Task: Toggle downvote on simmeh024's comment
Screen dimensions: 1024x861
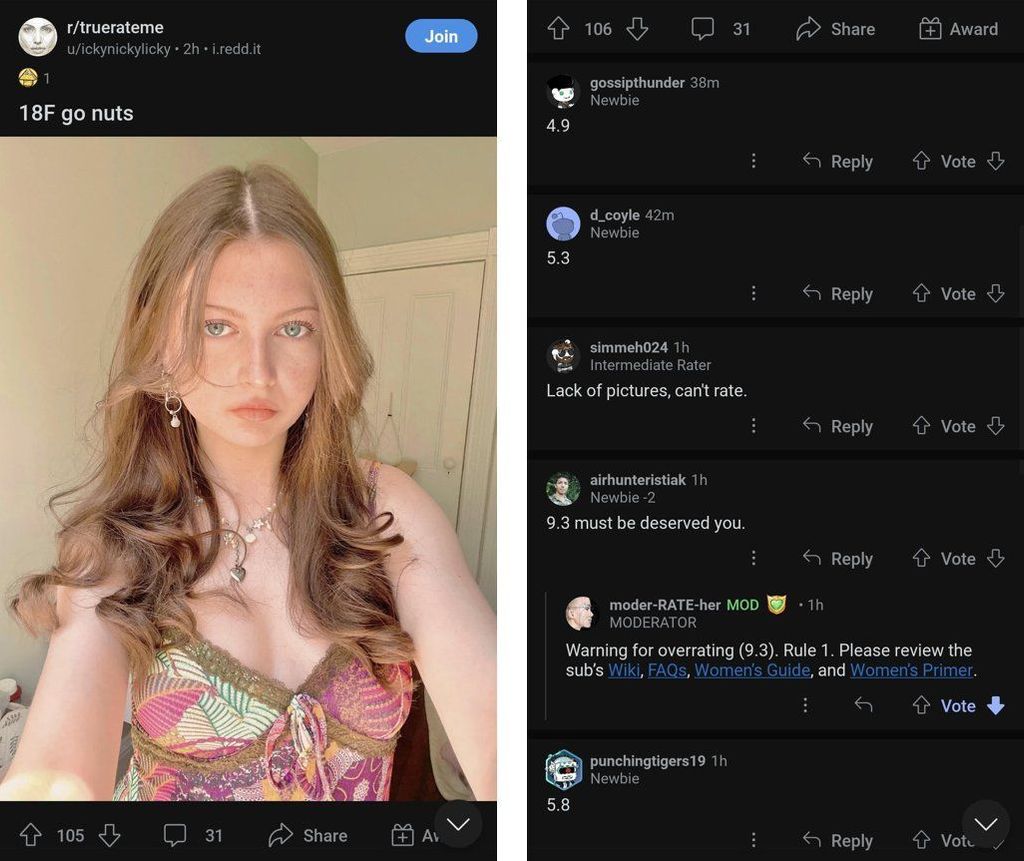Action: point(995,426)
